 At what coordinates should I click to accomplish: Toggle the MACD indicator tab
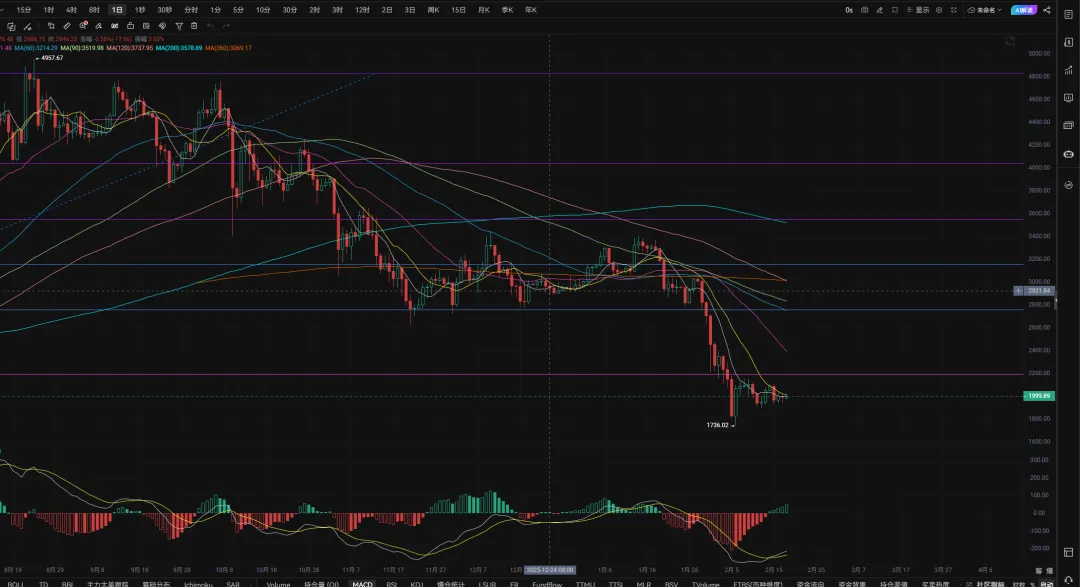(362, 583)
